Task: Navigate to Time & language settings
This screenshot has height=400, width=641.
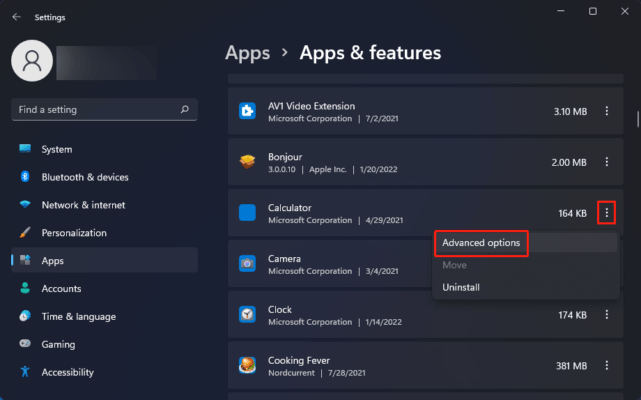Action: pos(105,316)
